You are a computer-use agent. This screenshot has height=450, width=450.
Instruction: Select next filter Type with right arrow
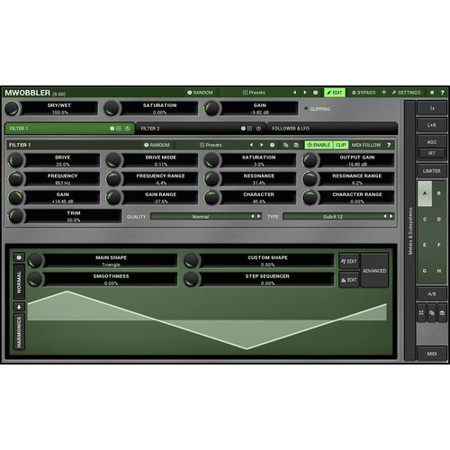(391, 217)
